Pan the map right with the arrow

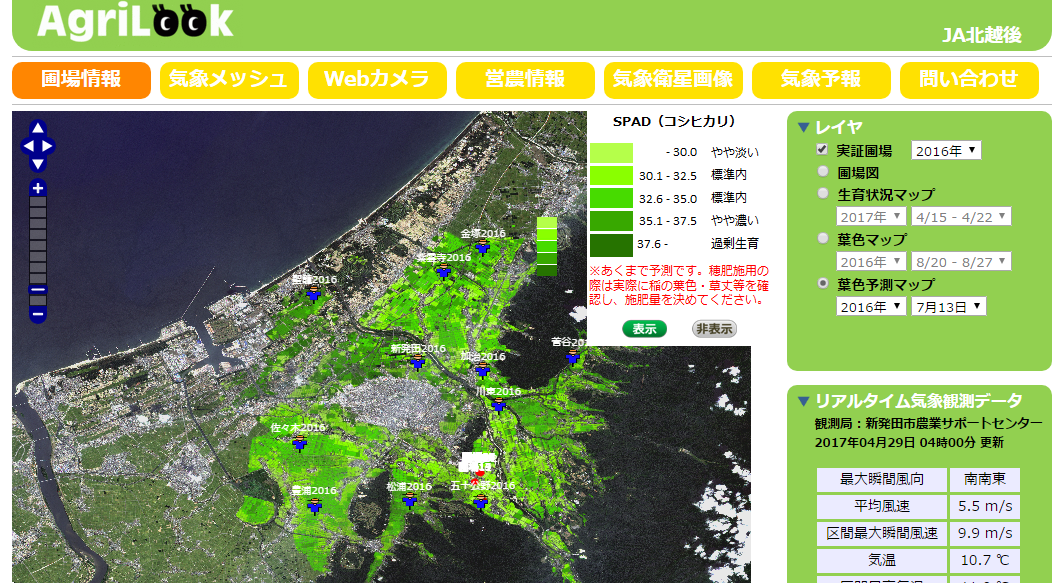[x=47, y=146]
